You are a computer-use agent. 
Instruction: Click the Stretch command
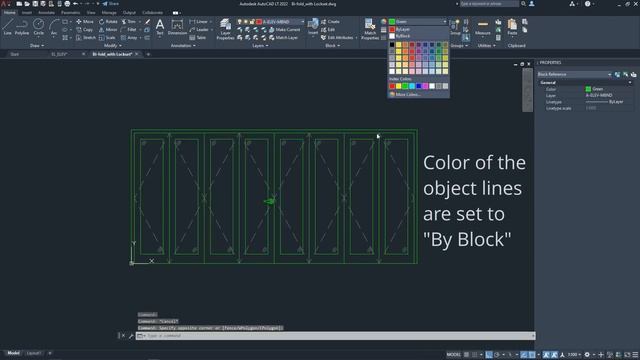coord(86,38)
